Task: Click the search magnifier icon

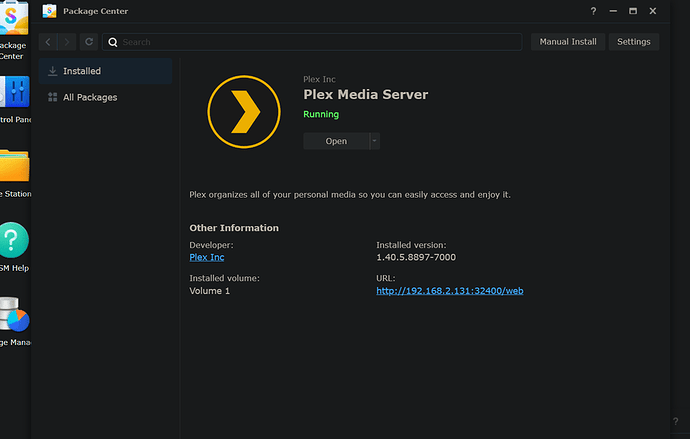Action: [113, 42]
